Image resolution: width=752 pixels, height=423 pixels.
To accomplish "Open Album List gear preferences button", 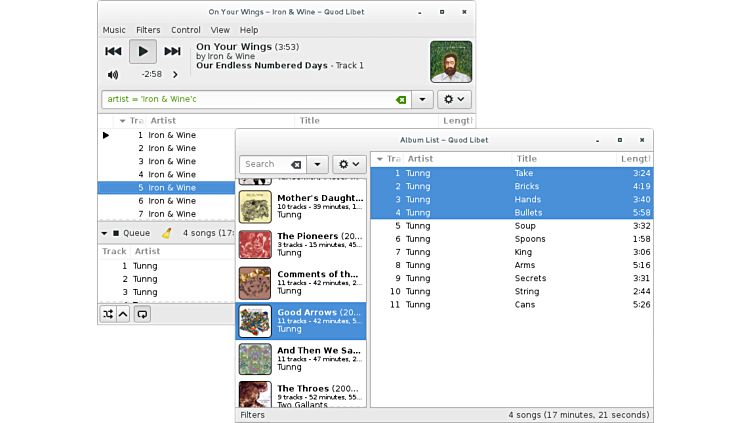I will (349, 164).
